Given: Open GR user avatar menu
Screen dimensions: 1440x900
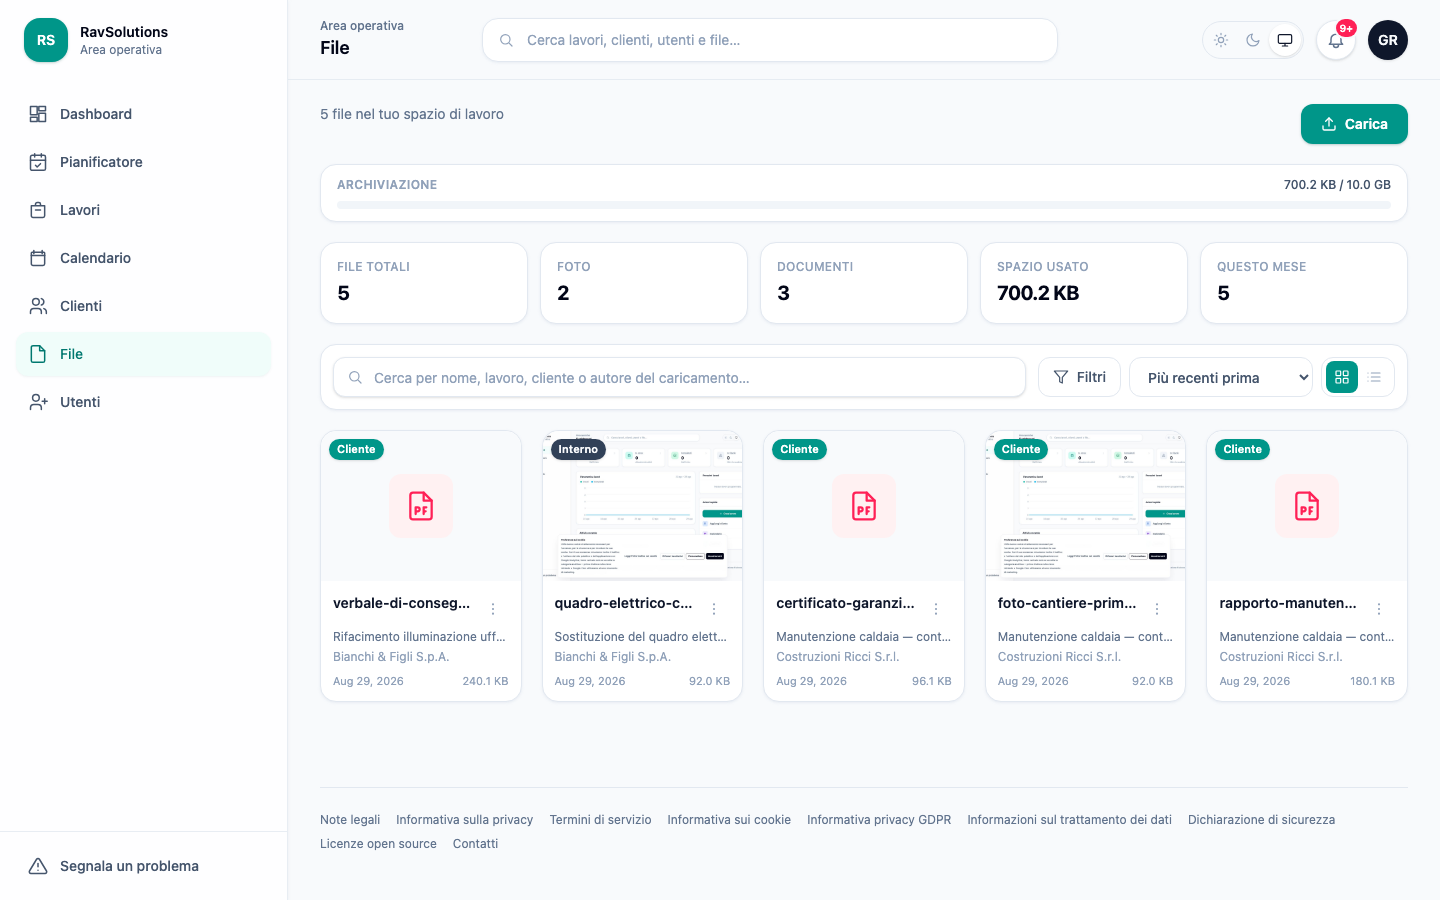Looking at the screenshot, I should (1388, 40).
